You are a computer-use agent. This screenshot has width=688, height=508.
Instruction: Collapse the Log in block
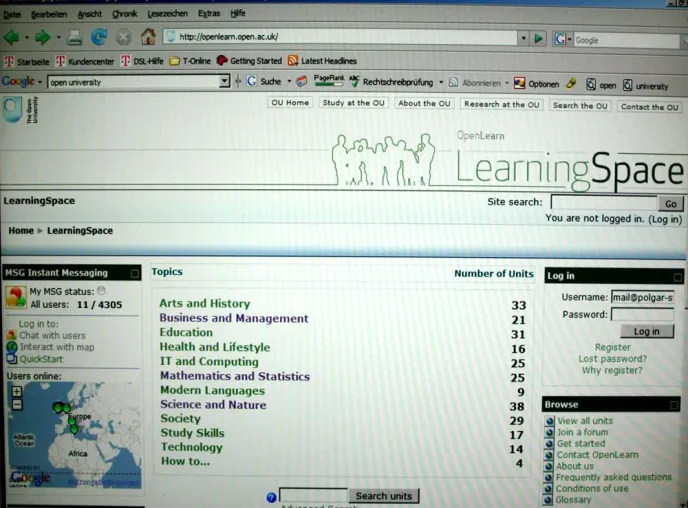coord(677,277)
